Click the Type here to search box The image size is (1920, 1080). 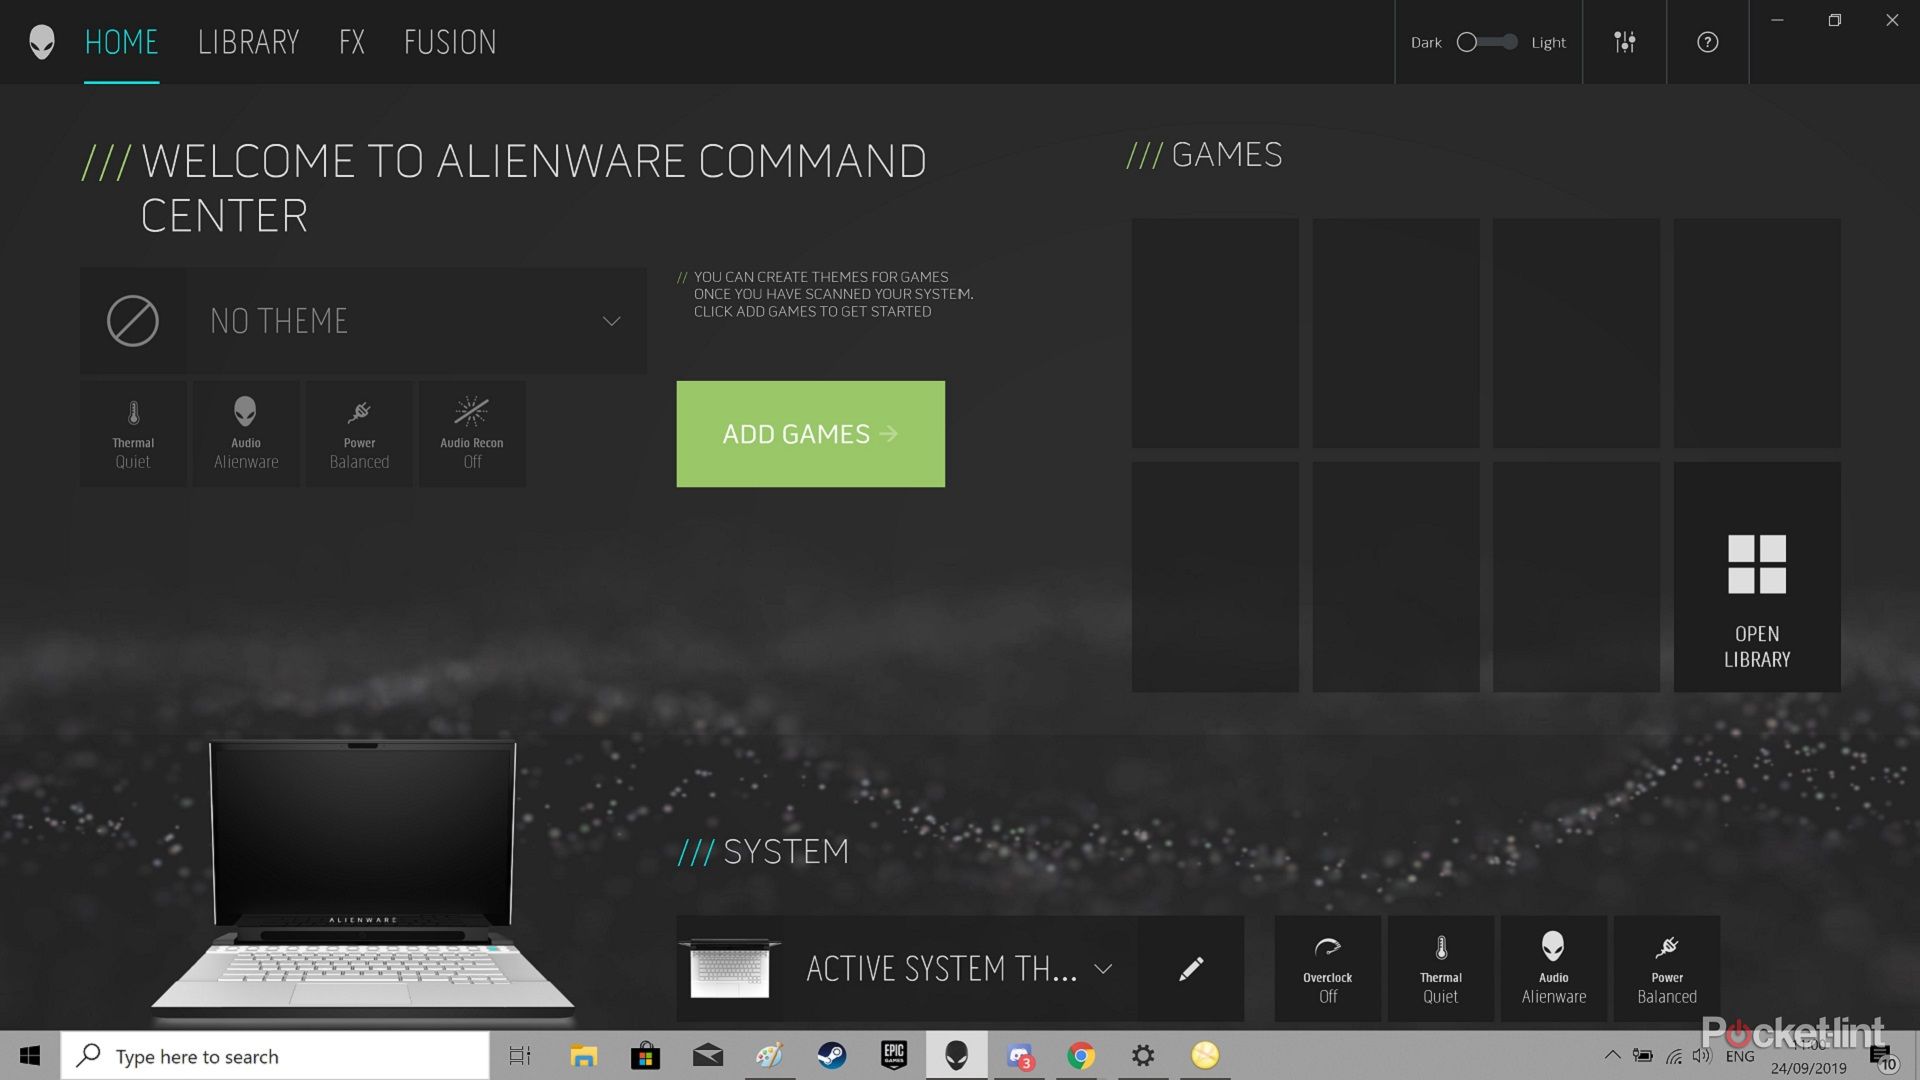(275, 1056)
